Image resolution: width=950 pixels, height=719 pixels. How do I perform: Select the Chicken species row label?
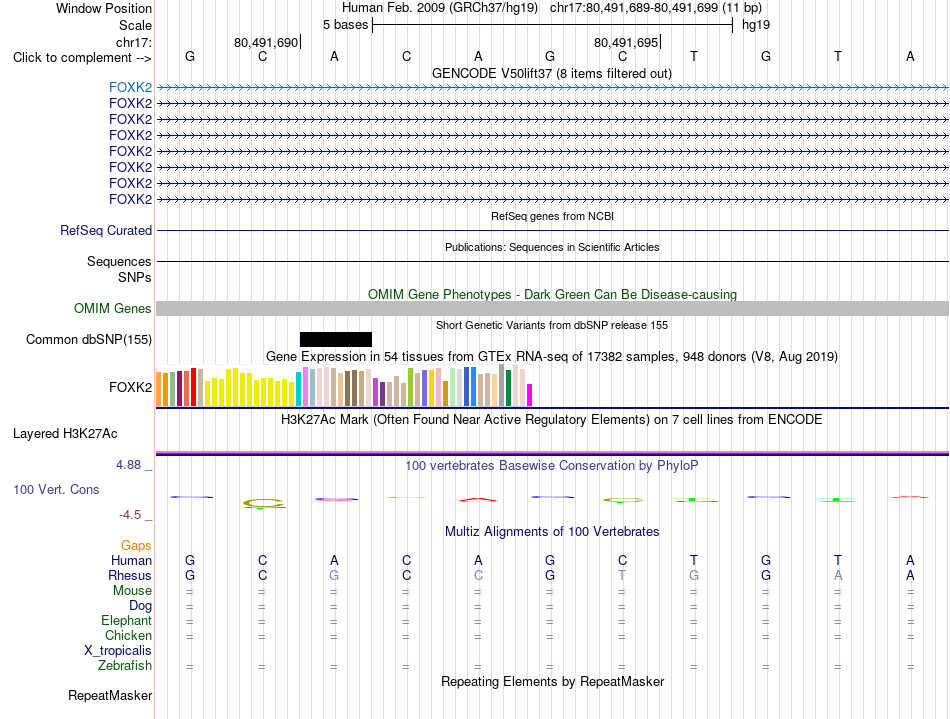[x=128, y=635]
